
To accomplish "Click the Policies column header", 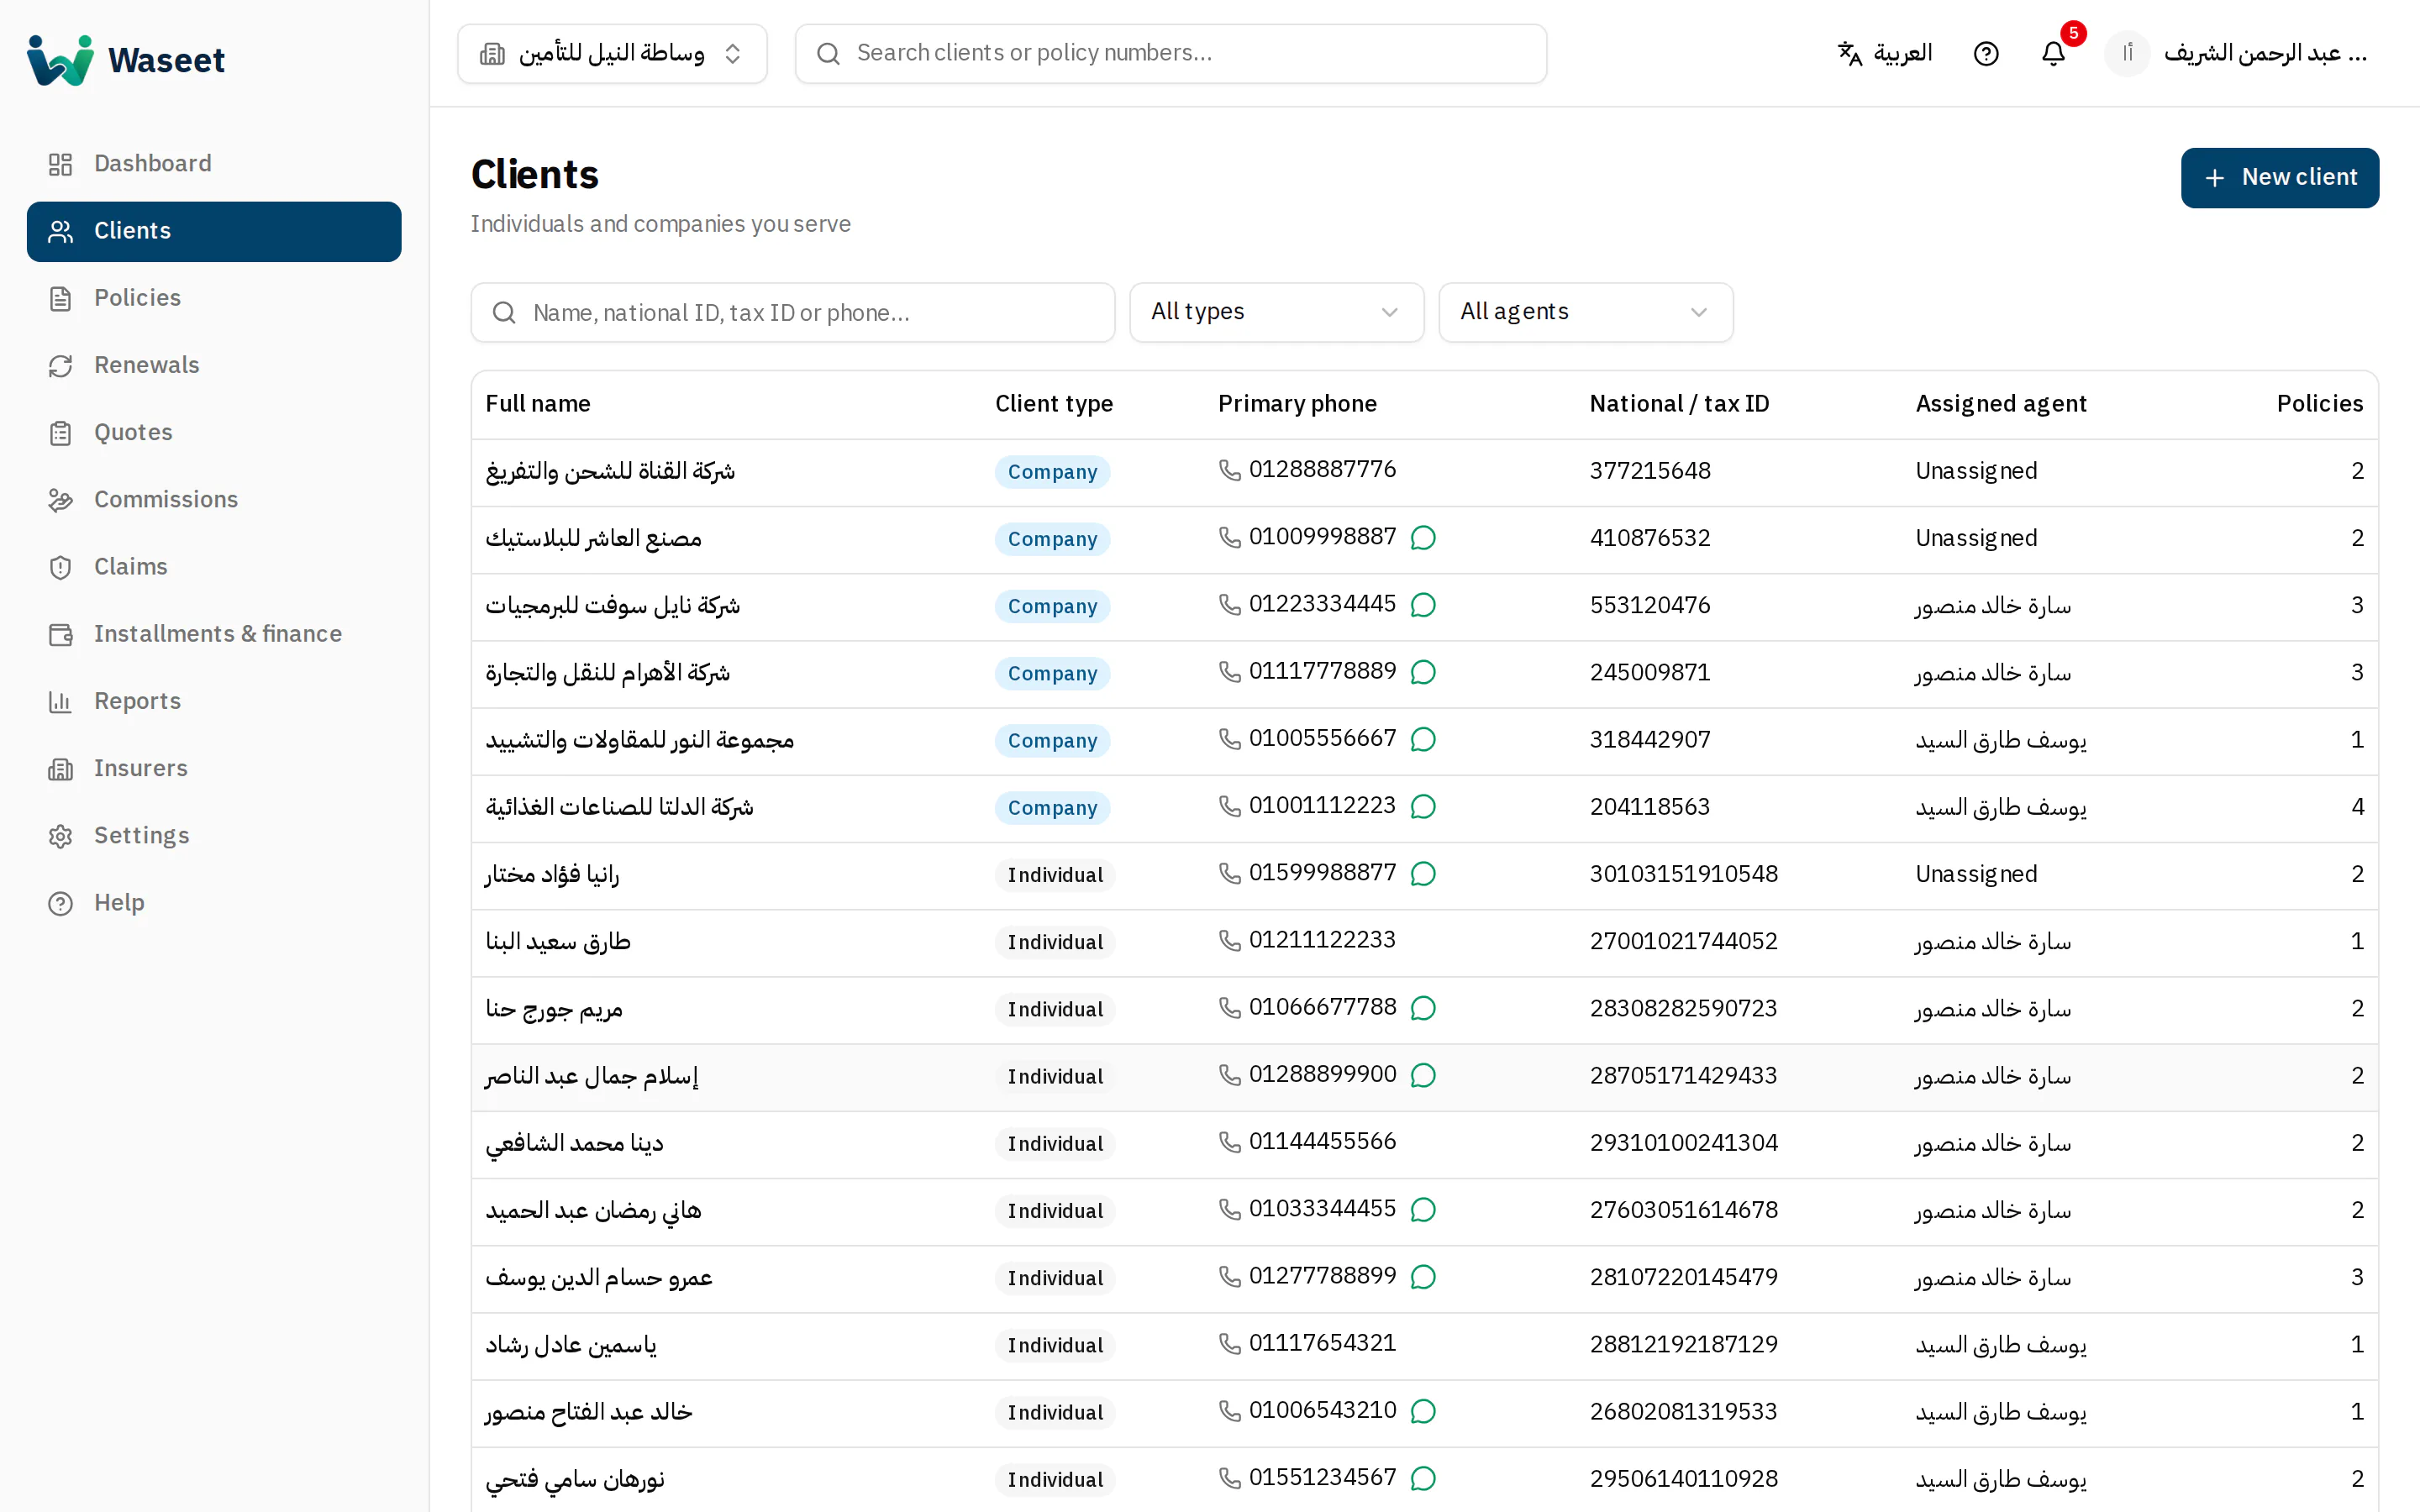I will coord(2320,404).
